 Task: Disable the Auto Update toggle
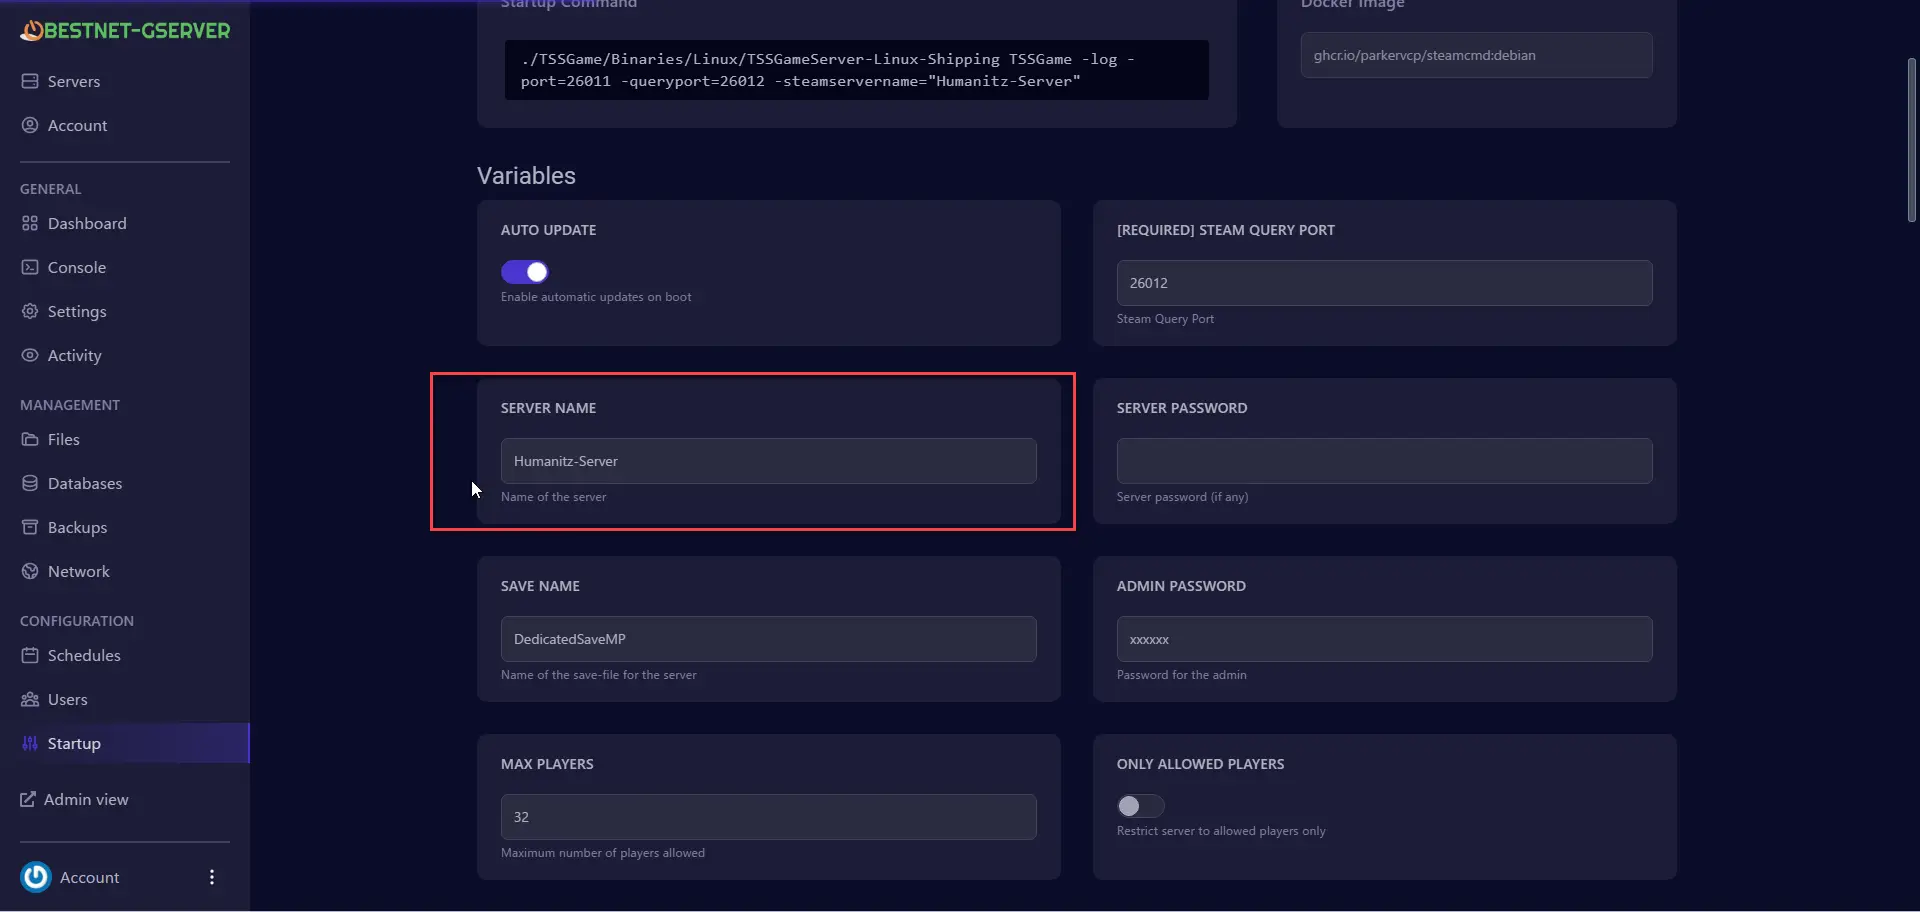(525, 272)
